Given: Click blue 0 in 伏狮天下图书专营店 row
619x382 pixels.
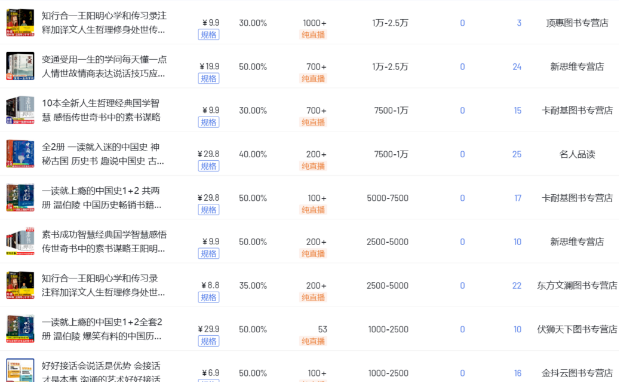Looking at the screenshot, I should [462, 330].
